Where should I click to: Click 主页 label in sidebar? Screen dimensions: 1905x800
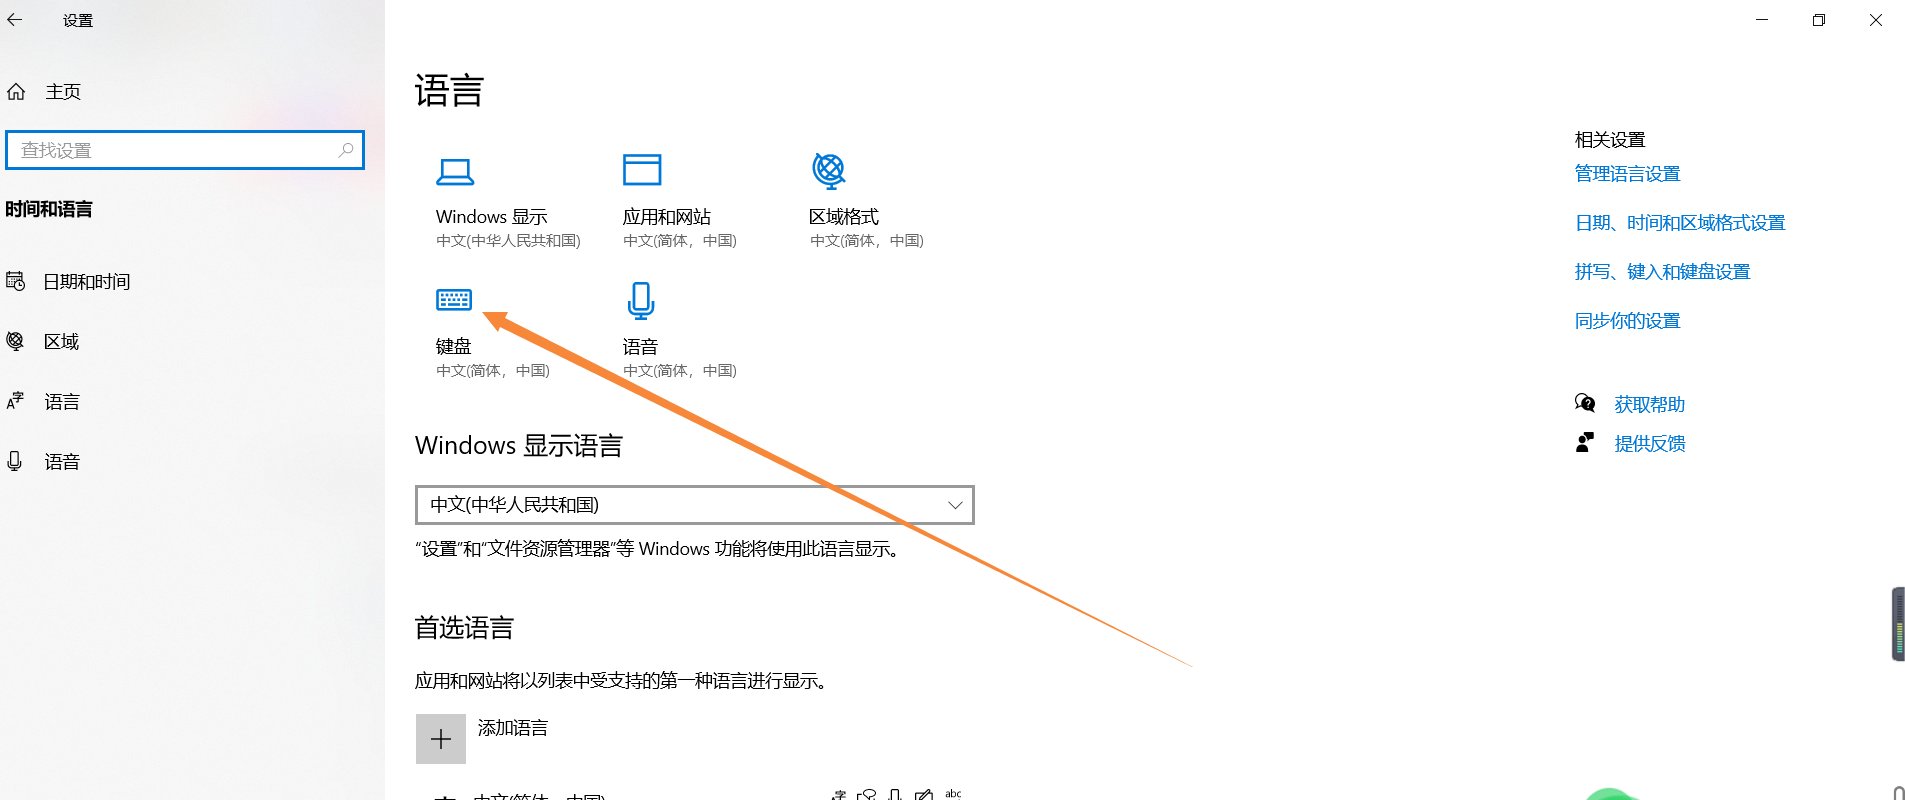[63, 92]
